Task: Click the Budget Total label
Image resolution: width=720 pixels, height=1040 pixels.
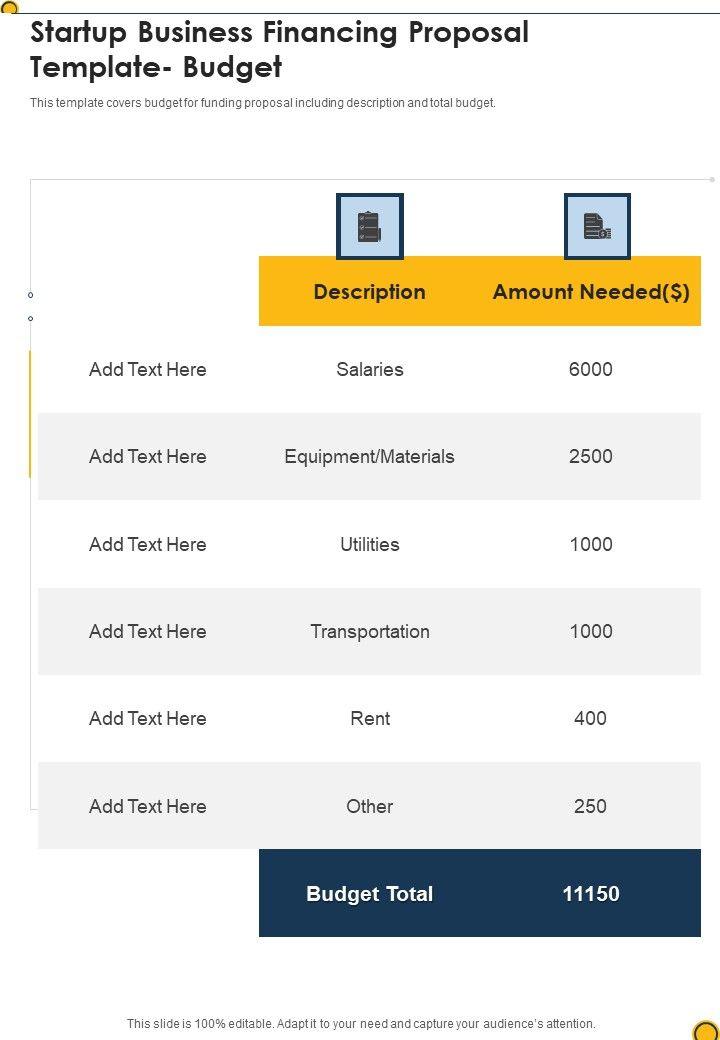Action: coord(369,894)
